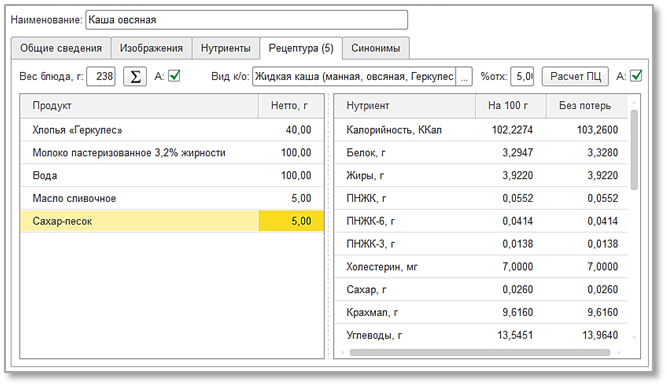Switch to the Нутриенты tab

pyautogui.click(x=225, y=48)
